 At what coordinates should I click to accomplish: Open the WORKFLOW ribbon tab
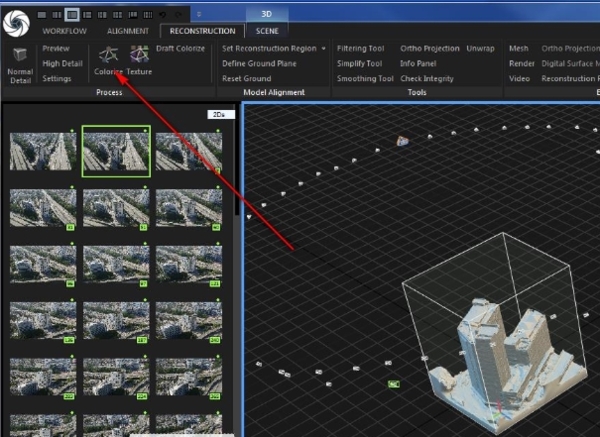pyautogui.click(x=64, y=32)
